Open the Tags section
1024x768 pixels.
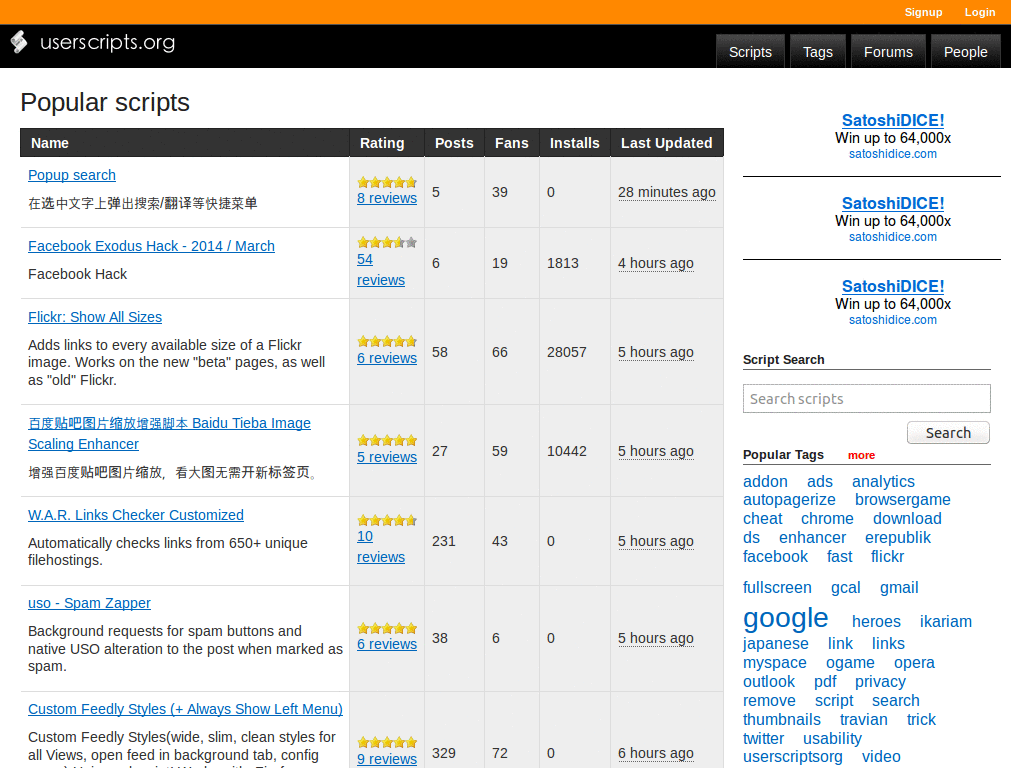click(817, 51)
